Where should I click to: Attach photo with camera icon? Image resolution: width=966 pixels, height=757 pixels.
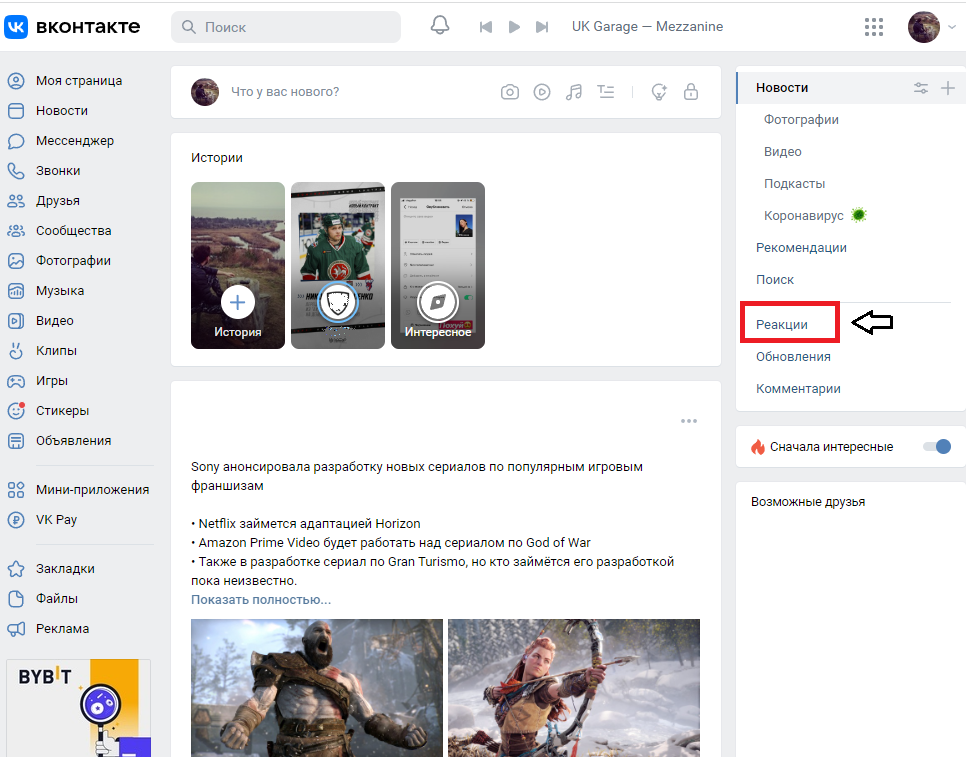coord(509,92)
